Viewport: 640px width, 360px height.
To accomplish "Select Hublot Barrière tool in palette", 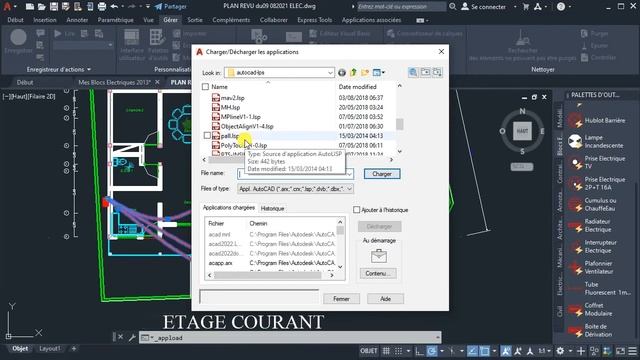I will 597,121.
